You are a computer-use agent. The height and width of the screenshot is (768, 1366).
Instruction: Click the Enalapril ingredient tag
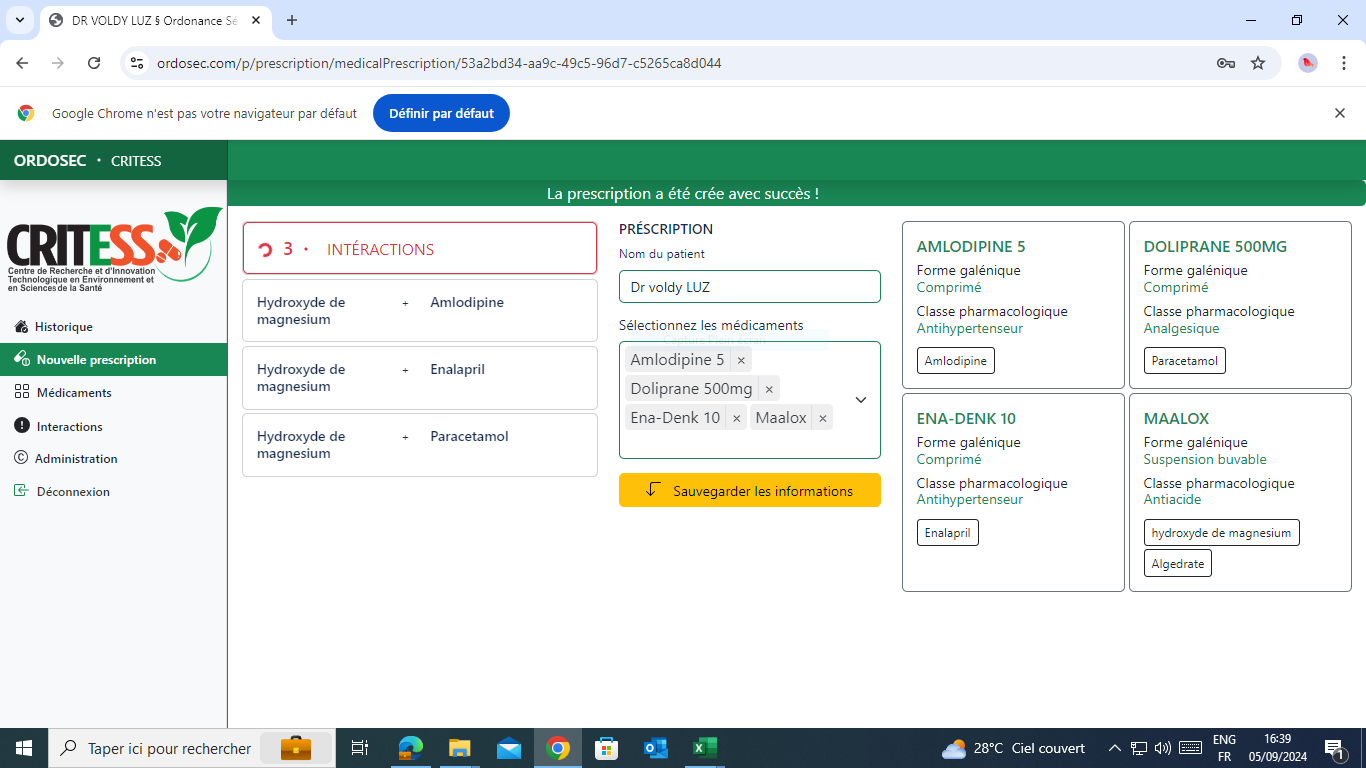tap(948, 533)
